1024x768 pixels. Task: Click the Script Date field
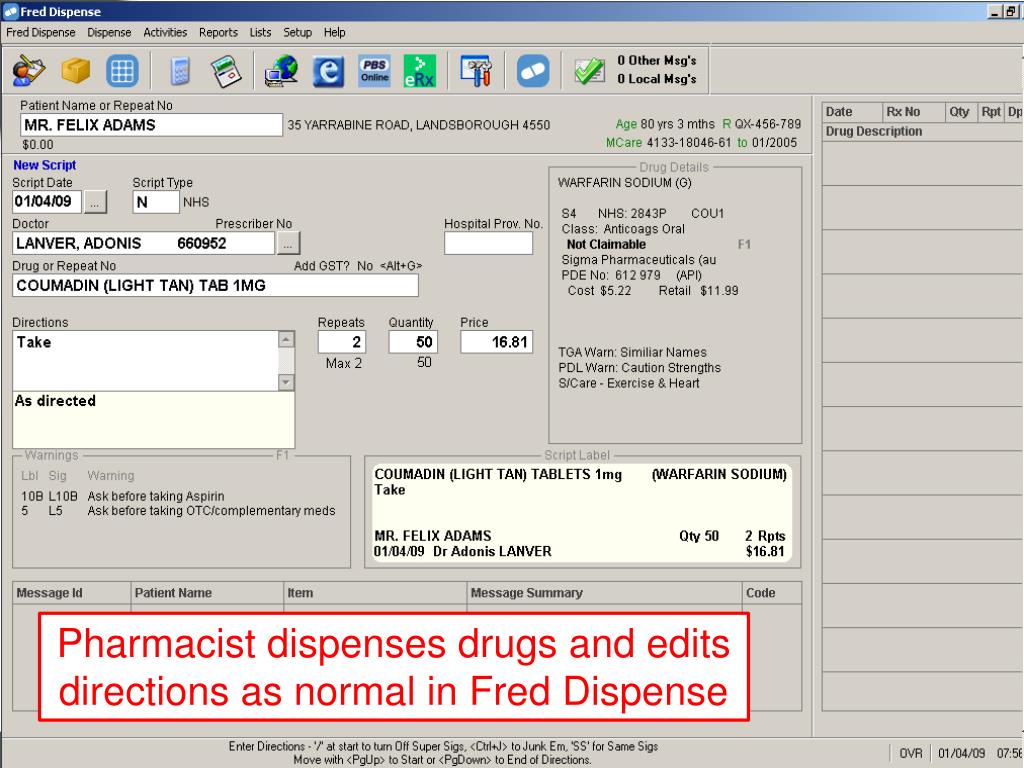[46, 201]
